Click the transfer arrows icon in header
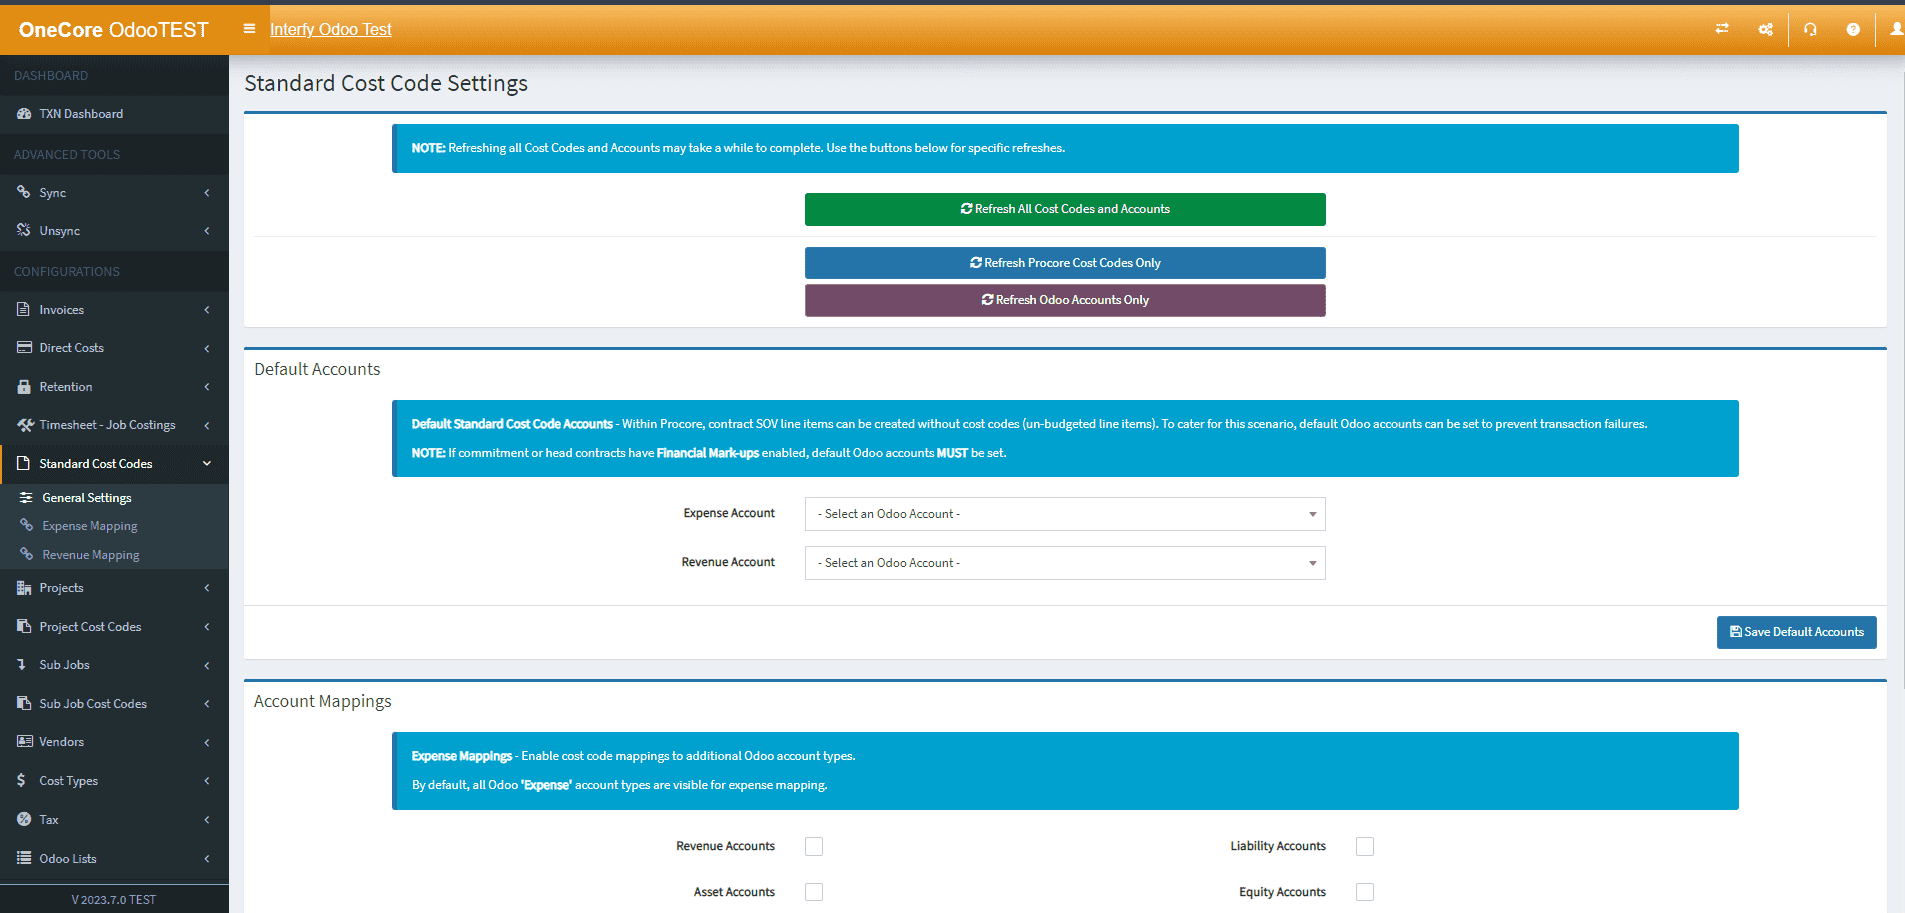Viewport: 1905px width, 913px height. click(x=1722, y=29)
